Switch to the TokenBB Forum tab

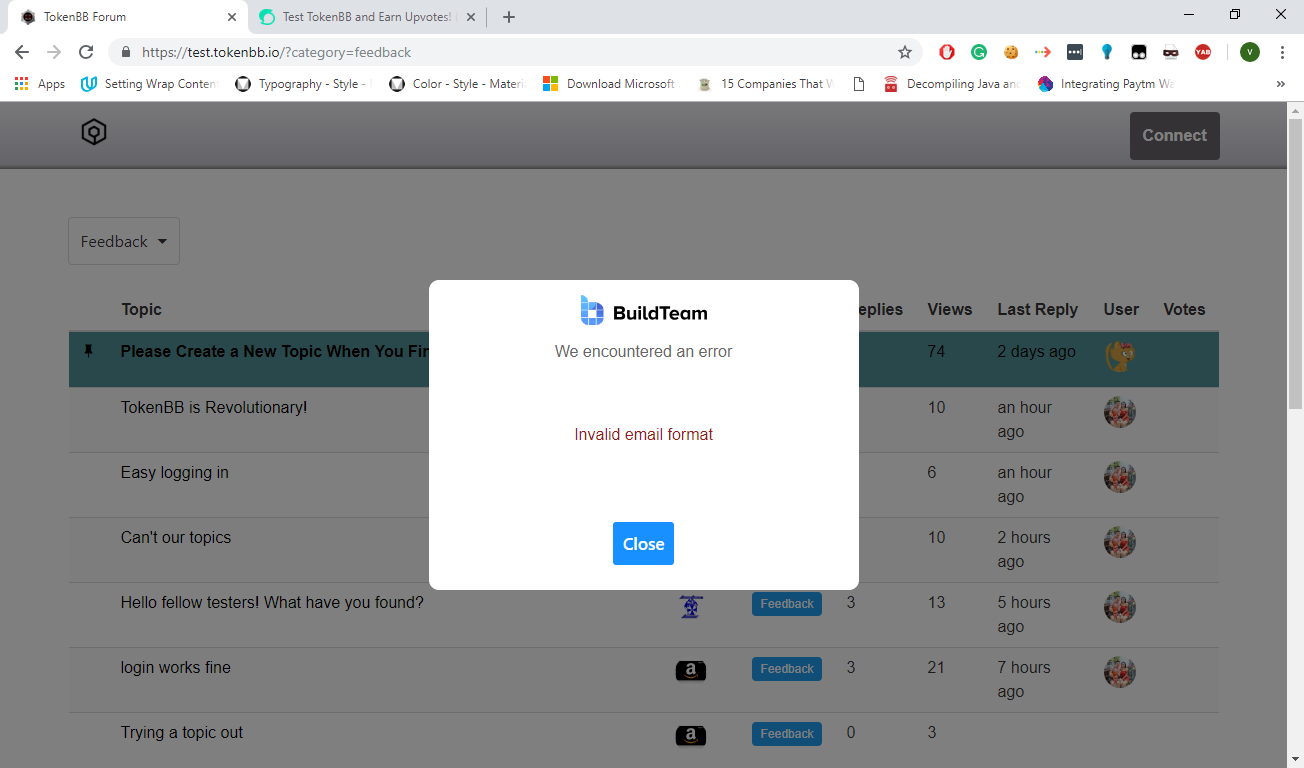click(127, 17)
